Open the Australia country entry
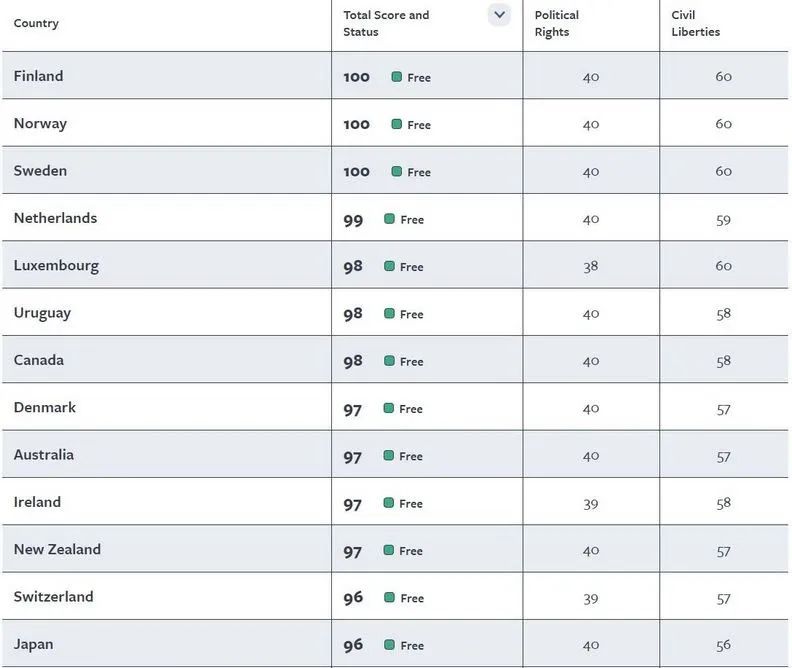 pos(44,455)
